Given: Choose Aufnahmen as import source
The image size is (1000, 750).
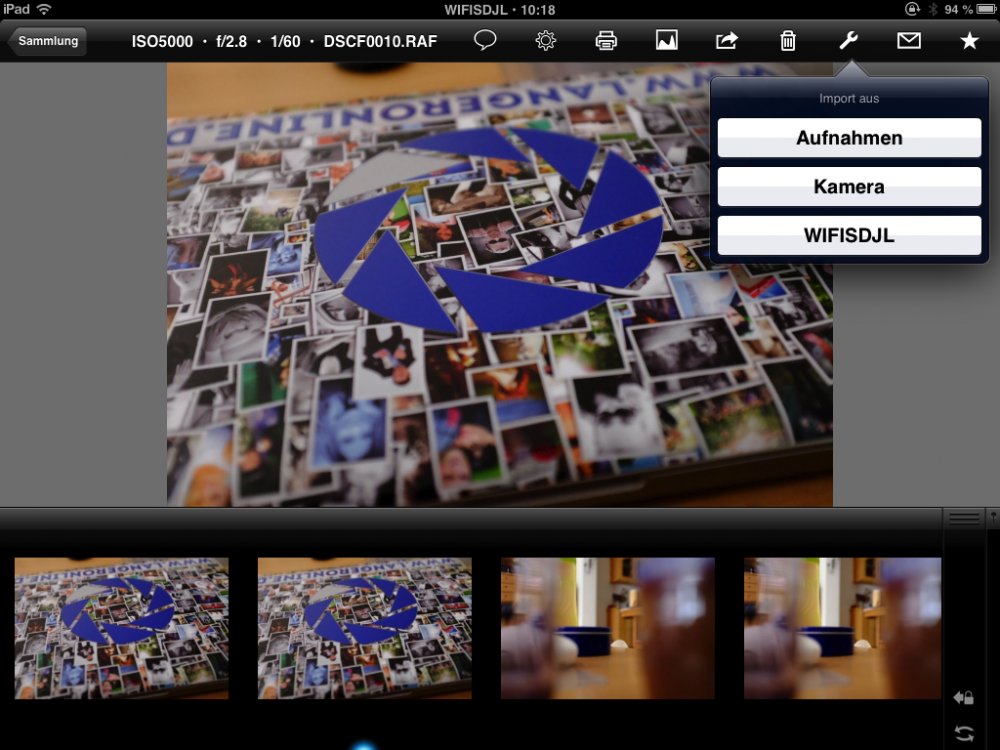Looking at the screenshot, I should pyautogui.click(x=849, y=138).
